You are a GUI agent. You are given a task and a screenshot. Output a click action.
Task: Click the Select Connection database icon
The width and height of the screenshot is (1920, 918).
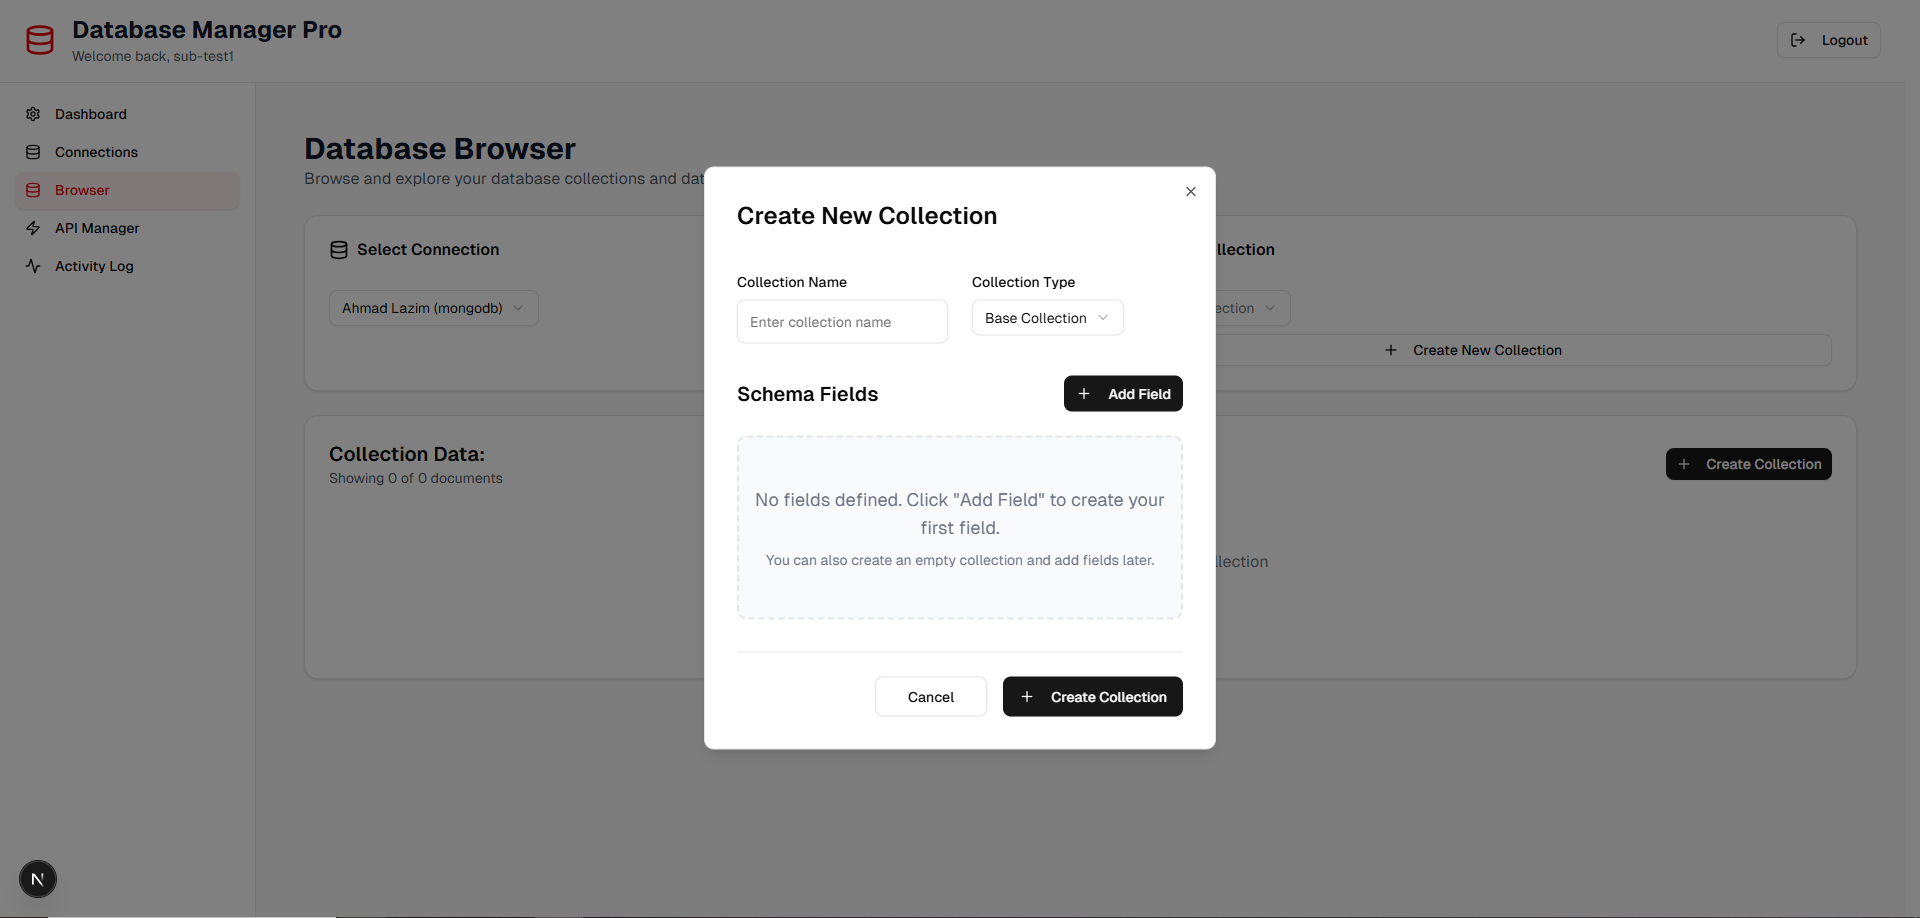click(x=339, y=250)
